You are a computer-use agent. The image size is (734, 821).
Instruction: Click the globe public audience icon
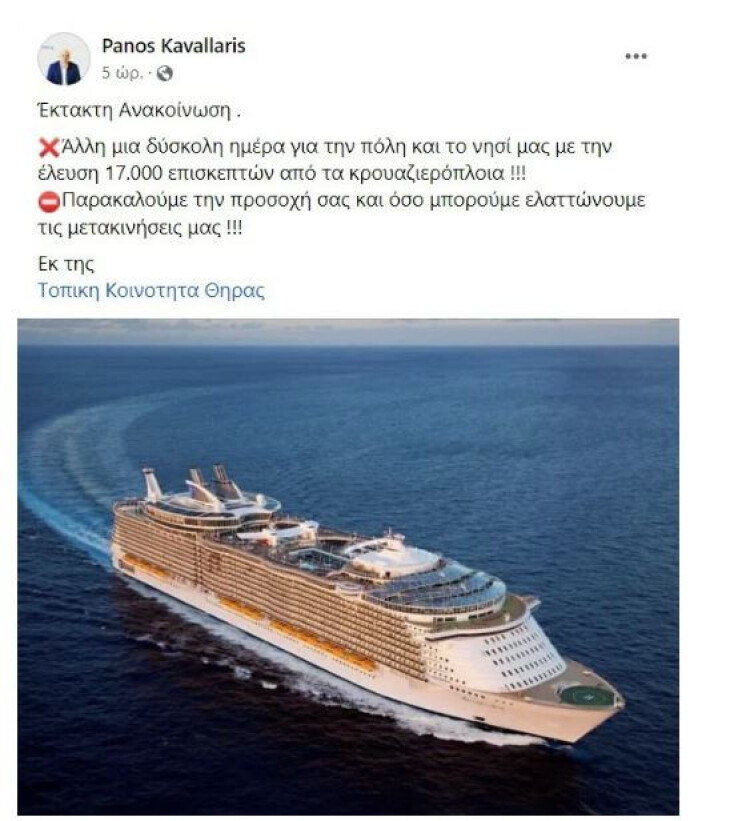(166, 73)
